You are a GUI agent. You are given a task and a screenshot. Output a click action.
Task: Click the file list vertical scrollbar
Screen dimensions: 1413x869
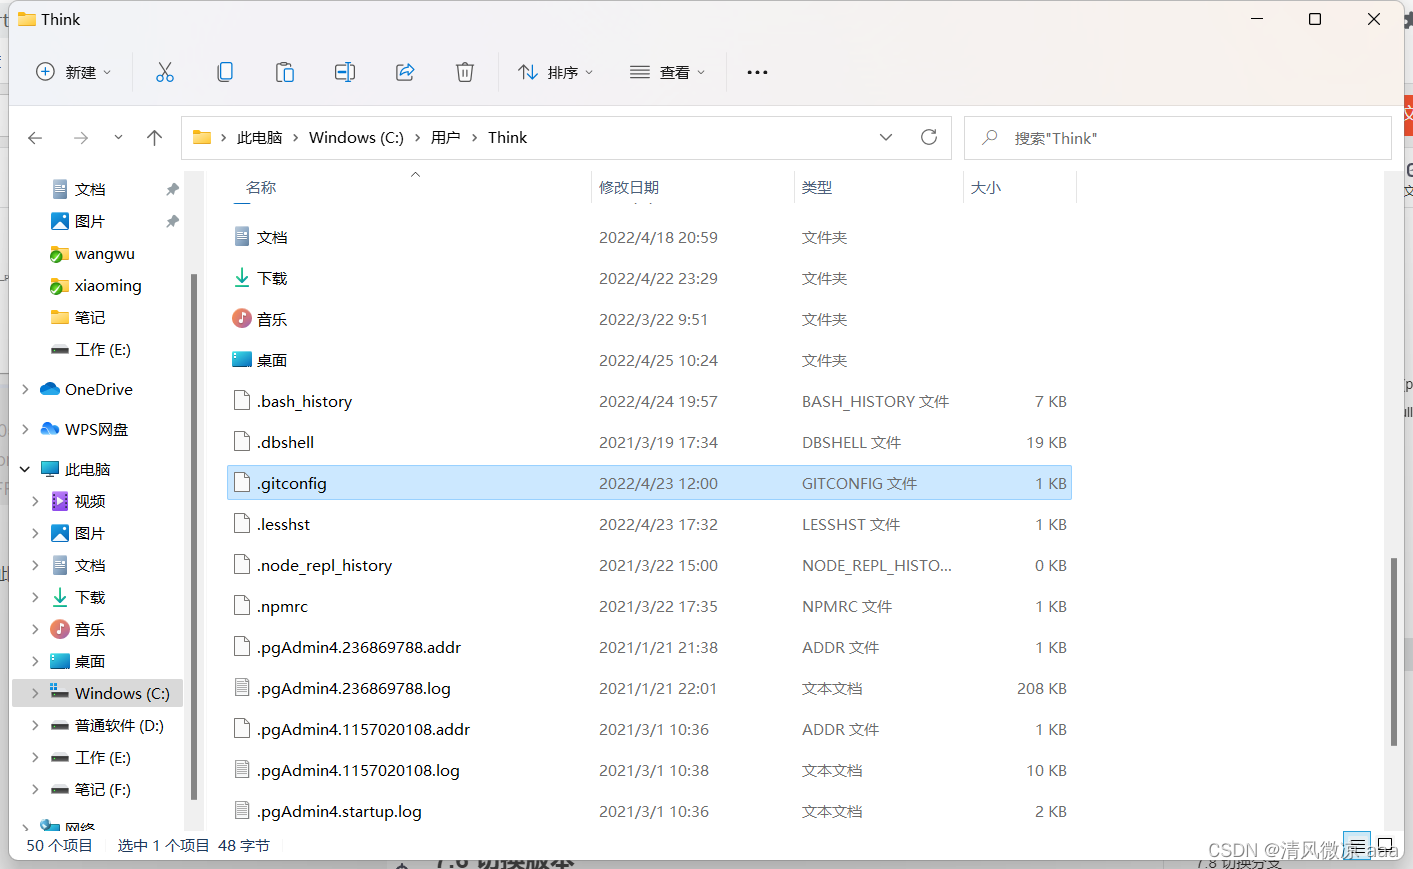pos(1393,652)
